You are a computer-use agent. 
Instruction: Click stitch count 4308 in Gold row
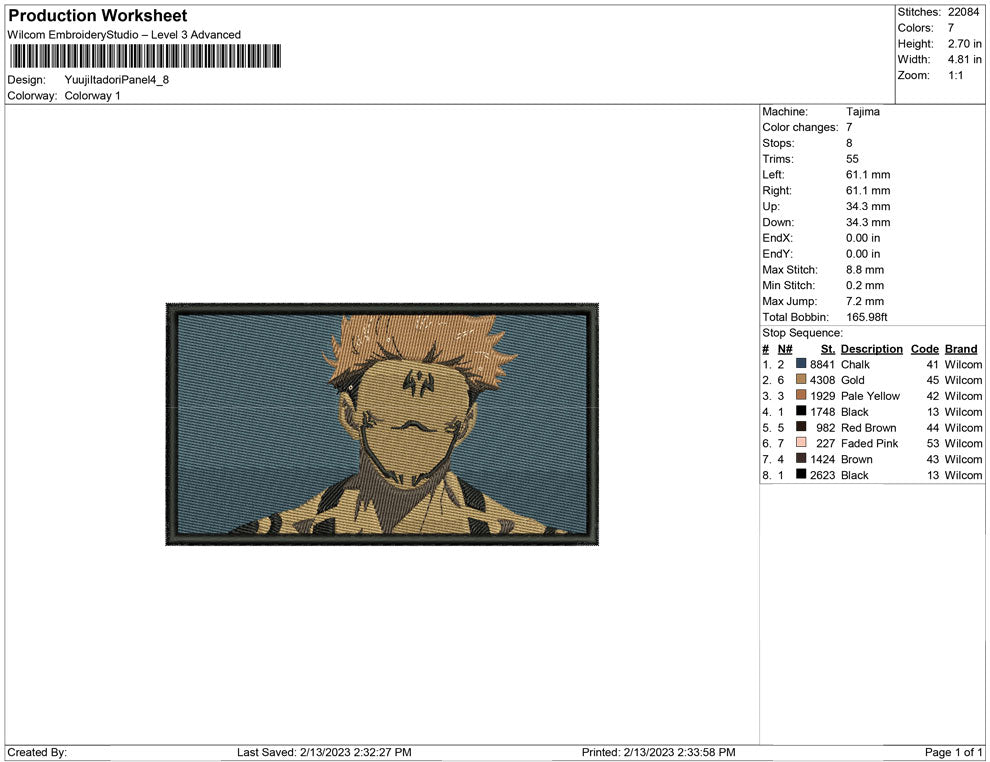coord(822,380)
